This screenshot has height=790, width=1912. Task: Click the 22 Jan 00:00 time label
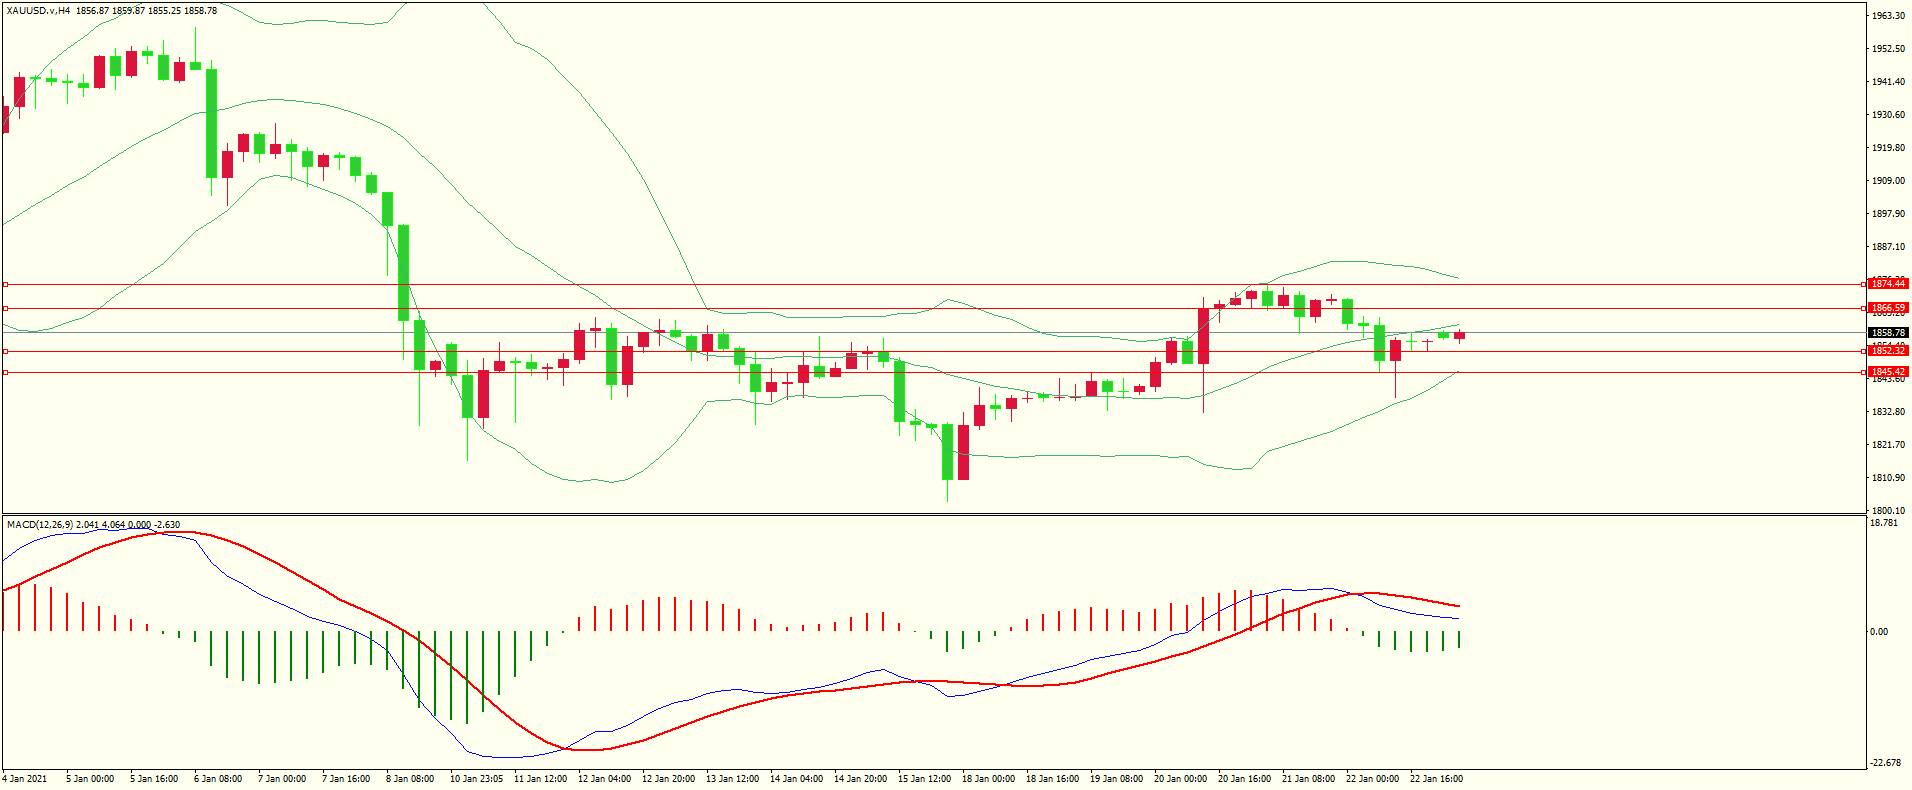(x=1372, y=779)
